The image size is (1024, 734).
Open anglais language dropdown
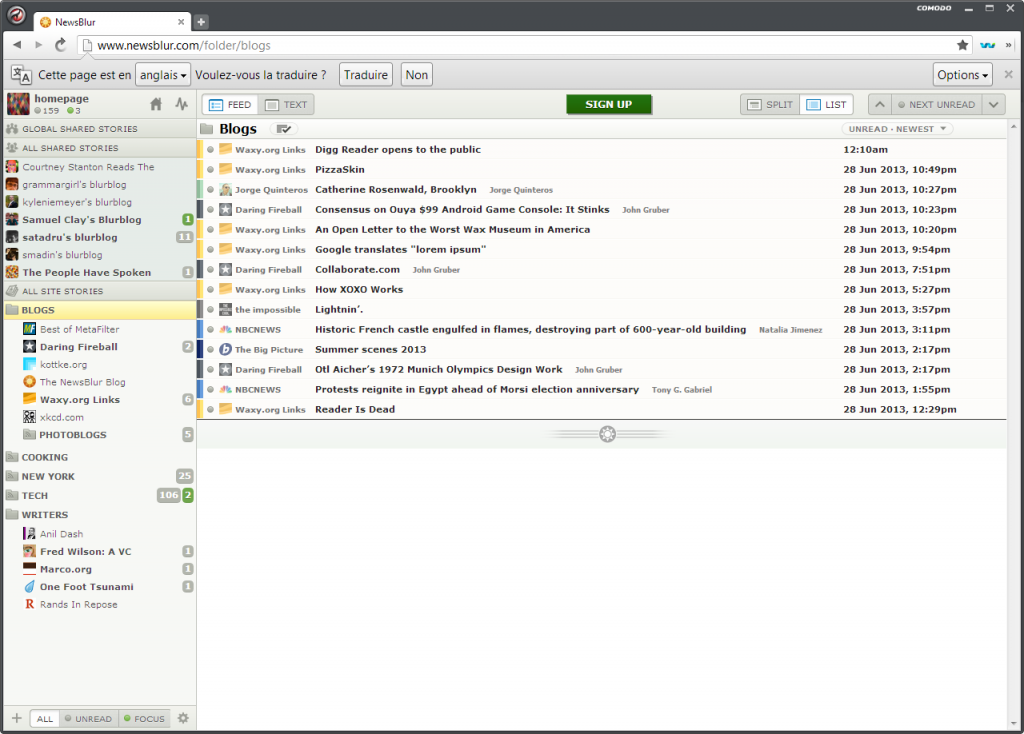tap(163, 74)
